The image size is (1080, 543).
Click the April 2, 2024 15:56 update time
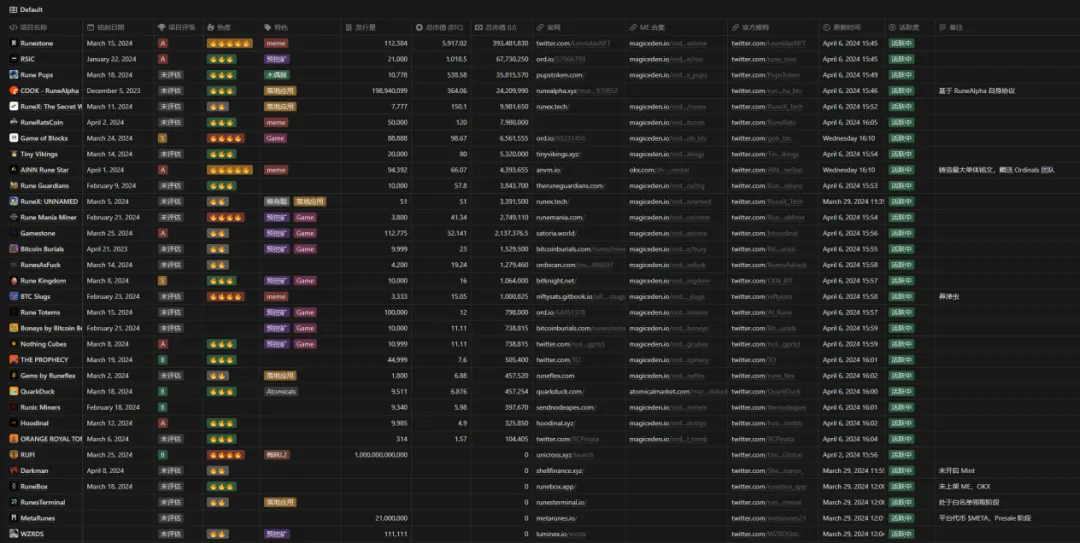(850, 455)
